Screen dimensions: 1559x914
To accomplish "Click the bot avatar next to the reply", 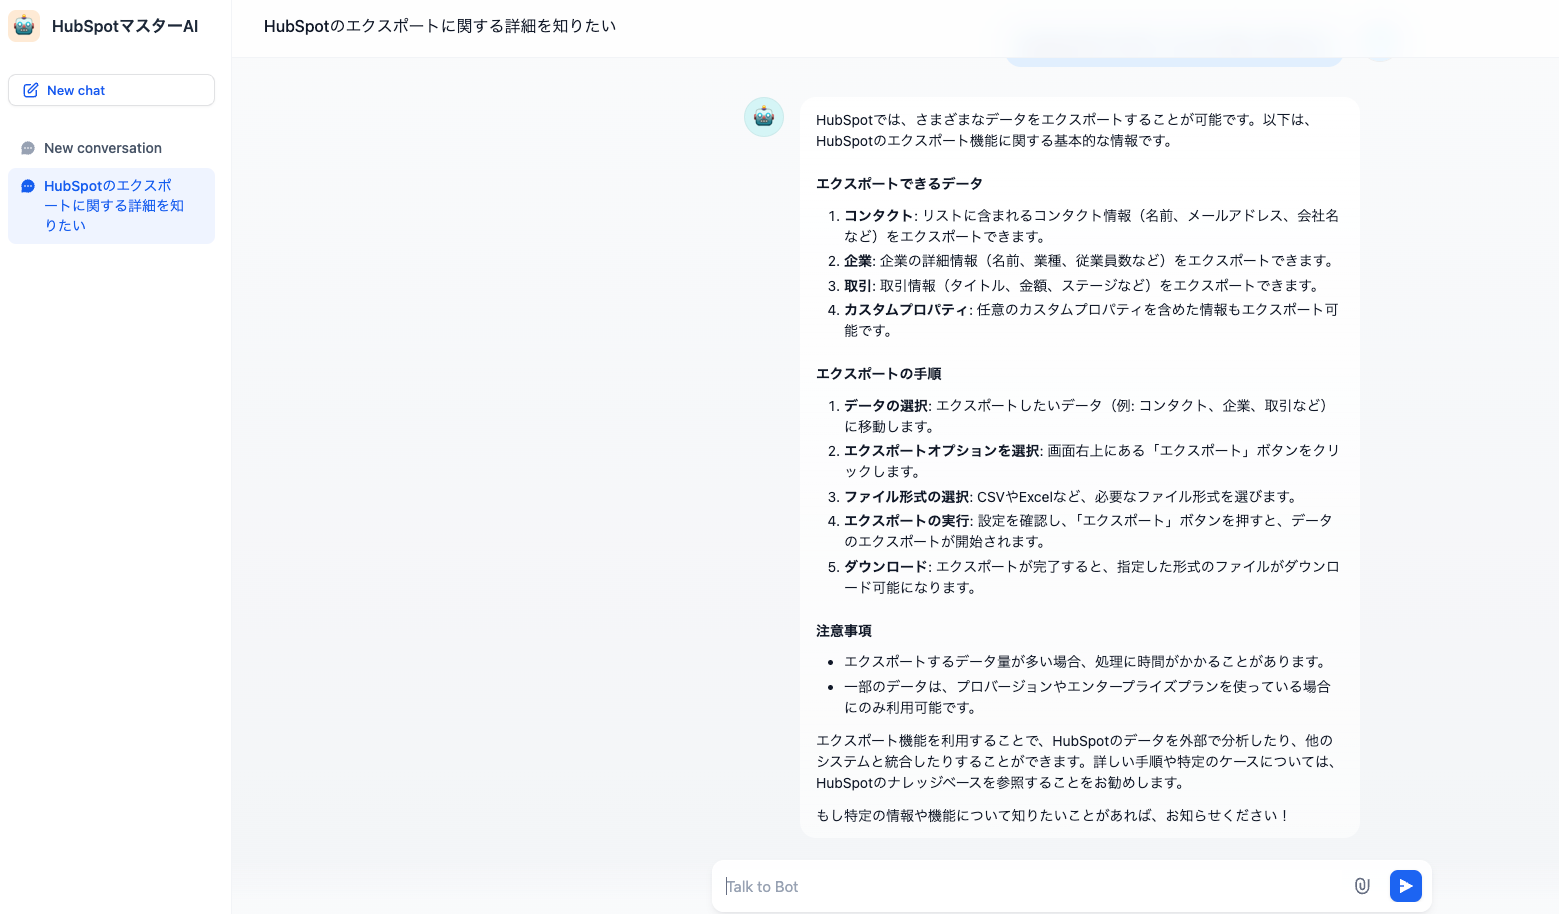I will 764,117.
